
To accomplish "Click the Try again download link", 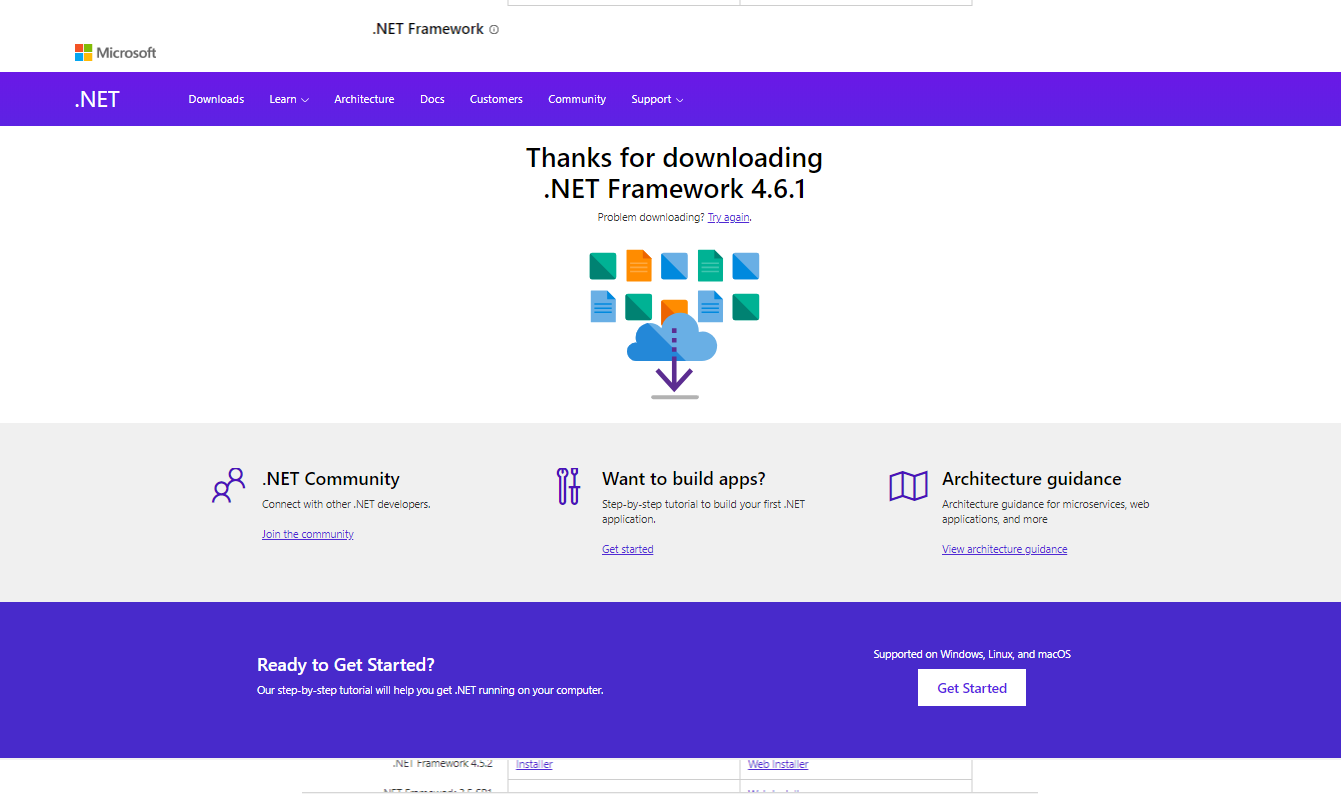I will point(728,217).
